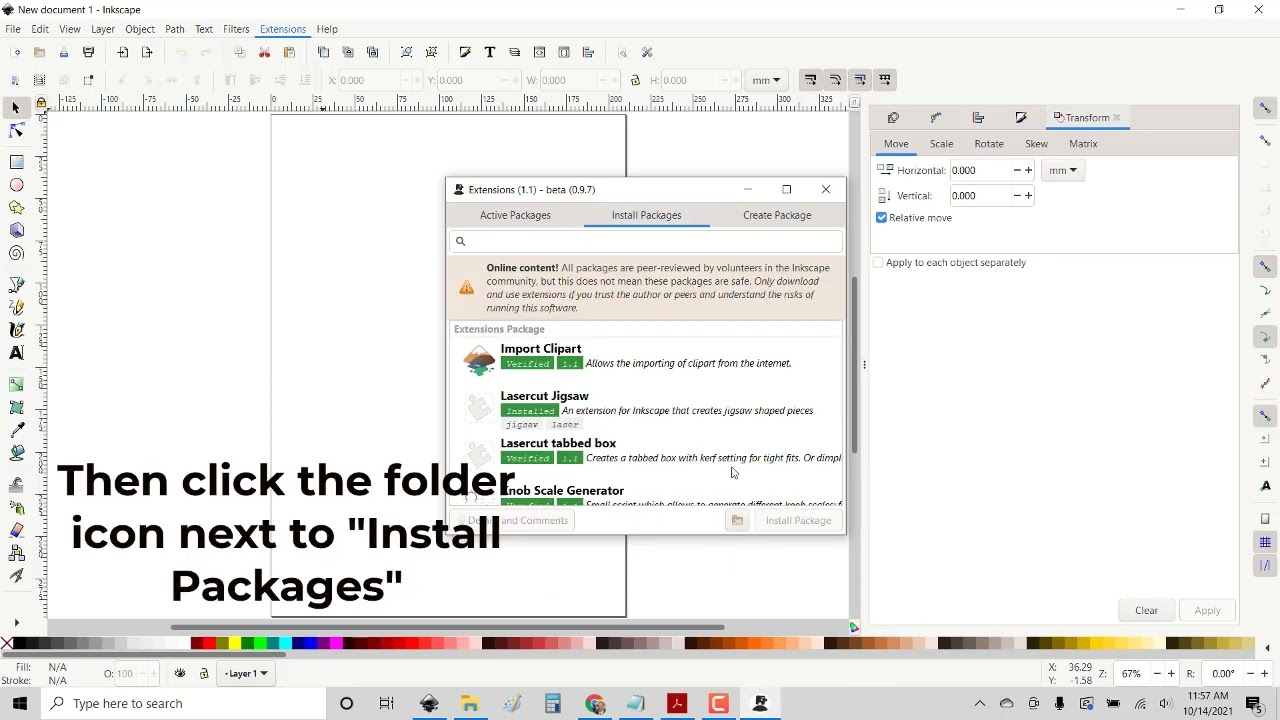
Task: Open the Extensions menu
Action: pos(282,29)
